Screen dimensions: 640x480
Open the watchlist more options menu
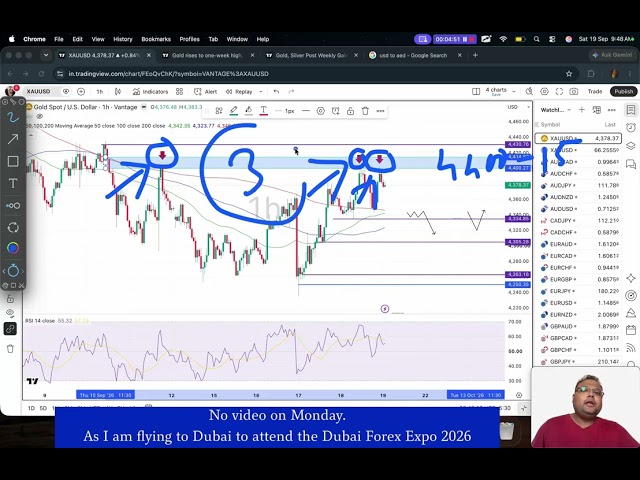(611, 110)
